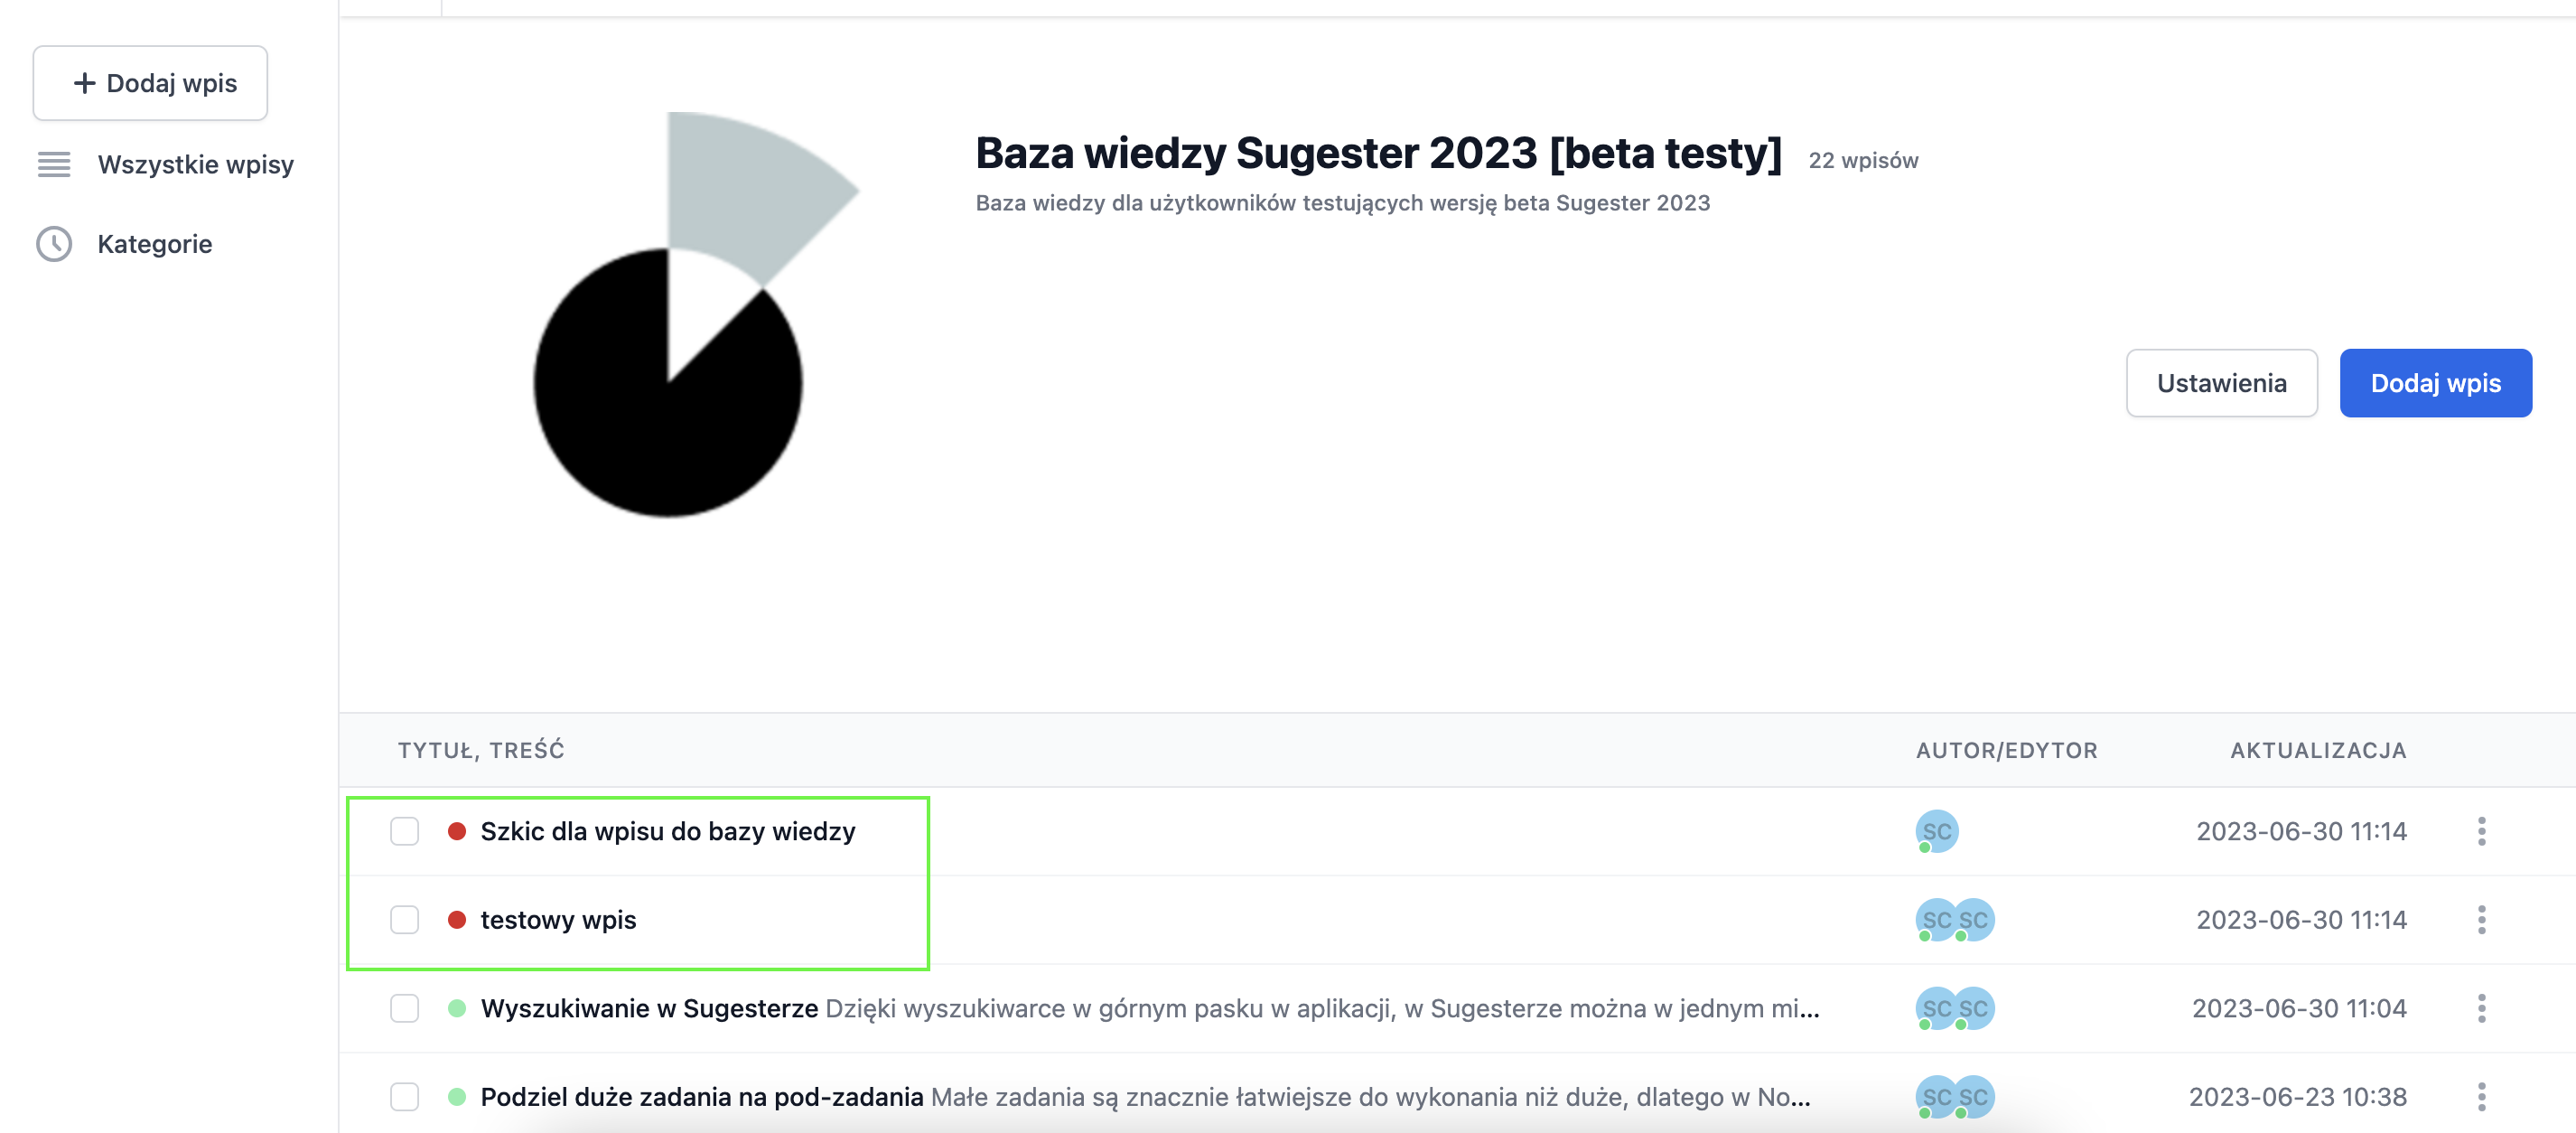This screenshot has width=2576, height=1133.
Task: Click the blue Dodaj wpis button
Action: (x=2435, y=383)
